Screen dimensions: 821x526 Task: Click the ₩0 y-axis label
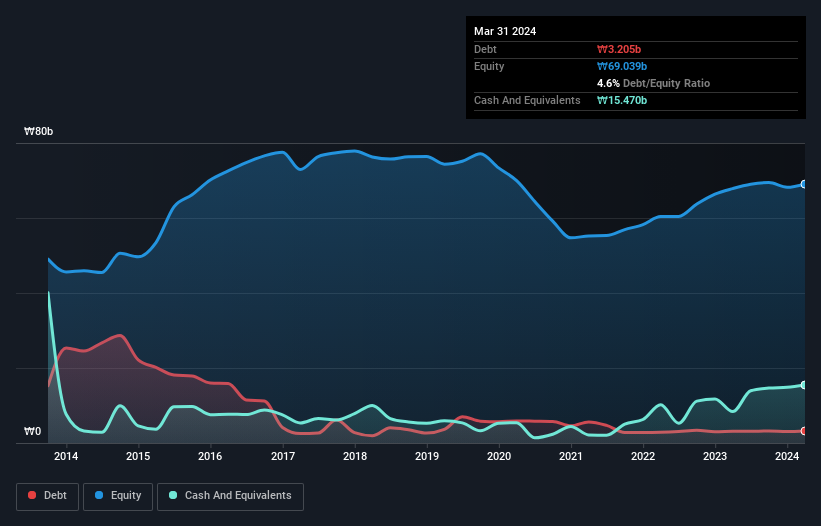coord(32,431)
